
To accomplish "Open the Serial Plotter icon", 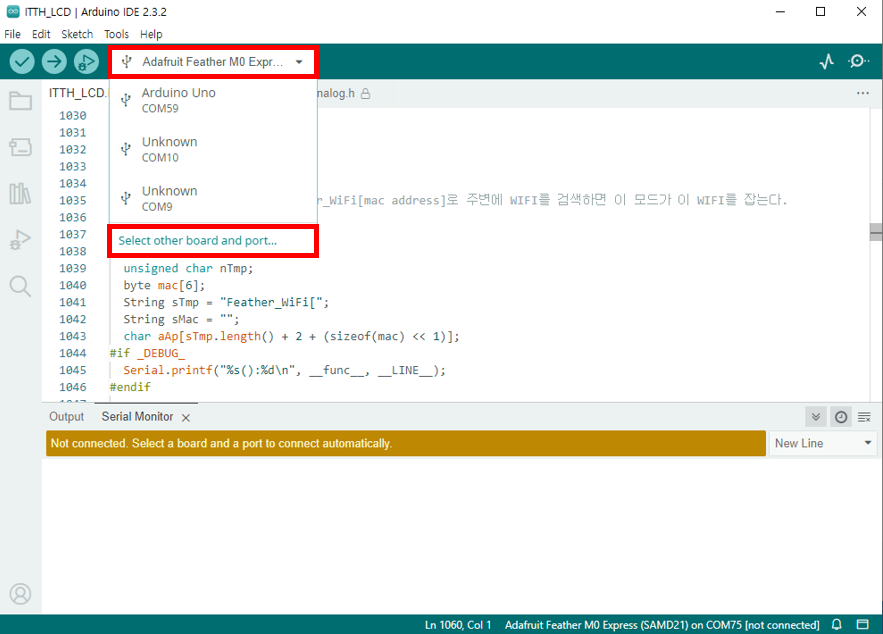I will [827, 61].
